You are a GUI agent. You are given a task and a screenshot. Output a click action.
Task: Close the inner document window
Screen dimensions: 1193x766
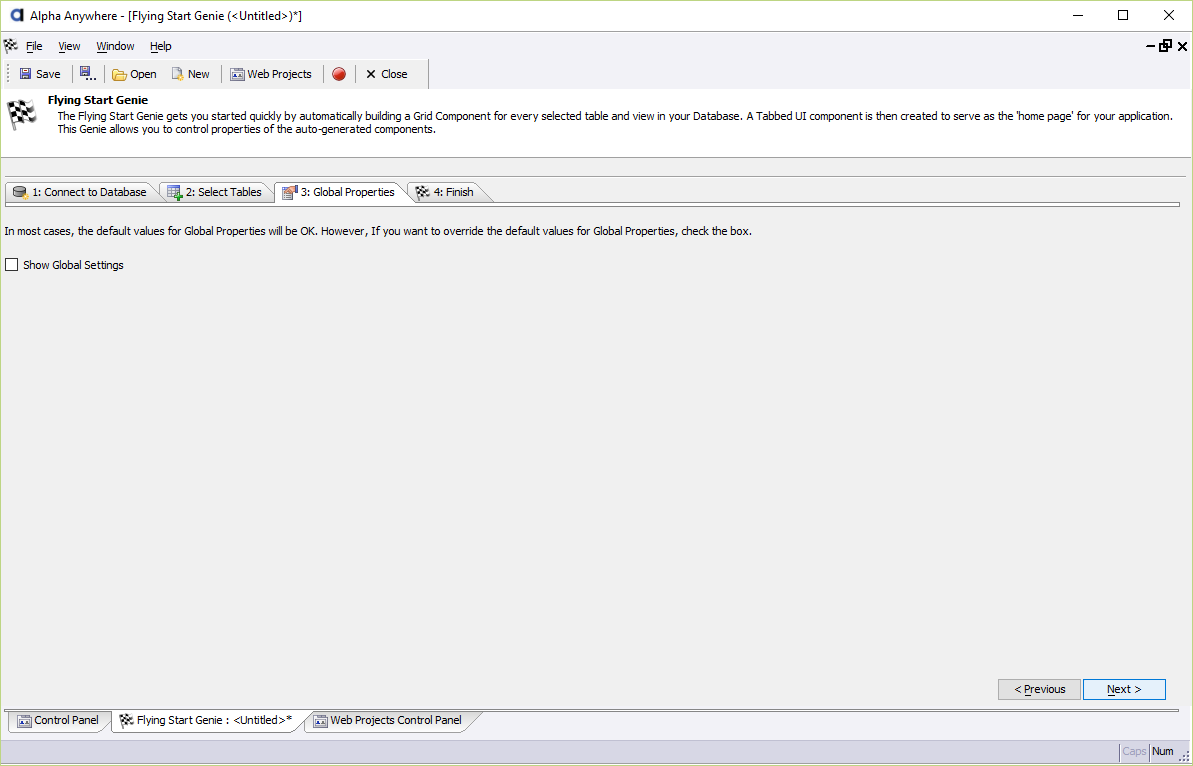(x=1182, y=46)
